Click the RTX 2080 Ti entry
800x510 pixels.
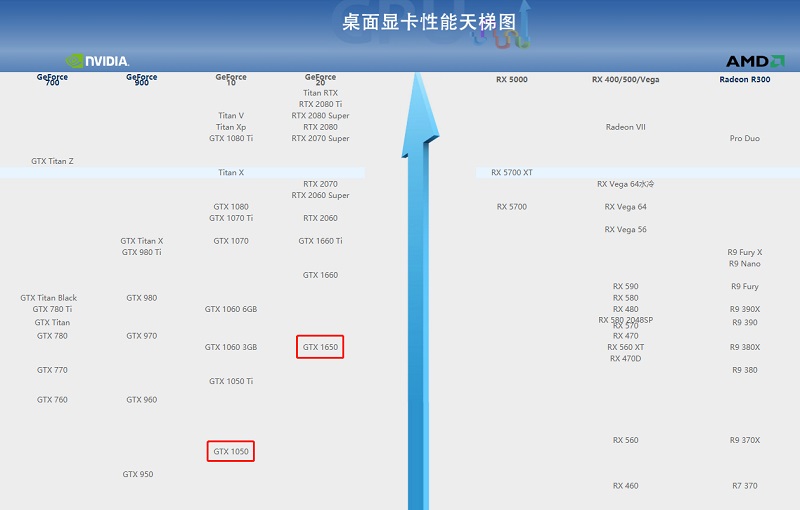(320, 104)
